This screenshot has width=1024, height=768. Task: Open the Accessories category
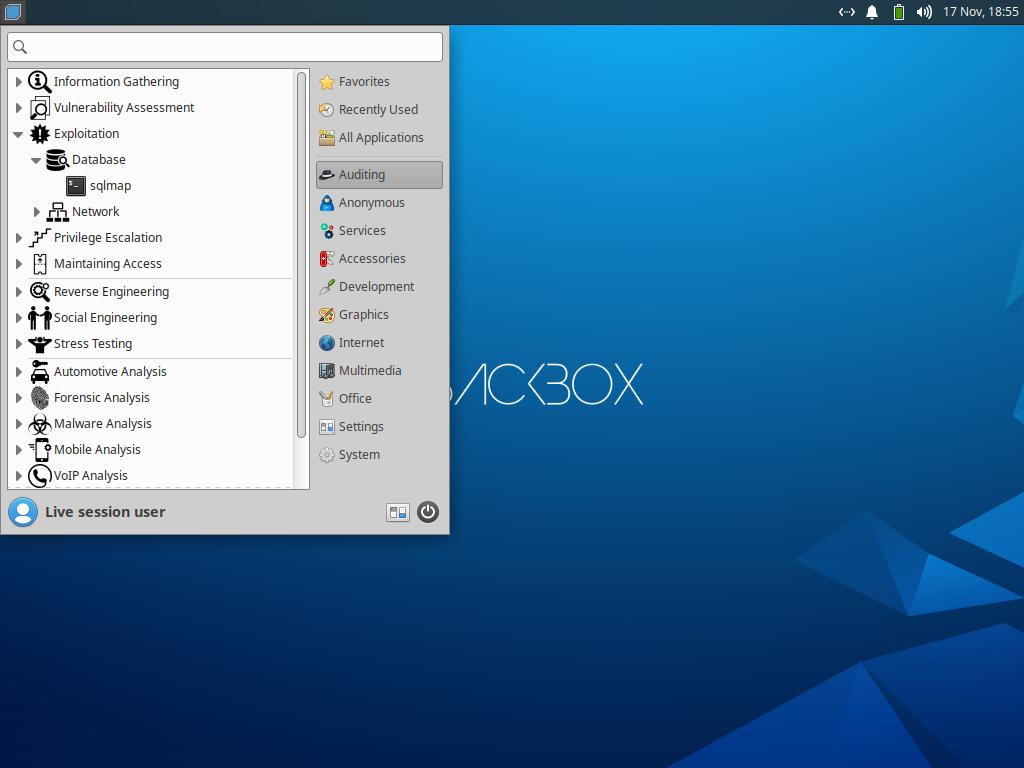[379, 259]
